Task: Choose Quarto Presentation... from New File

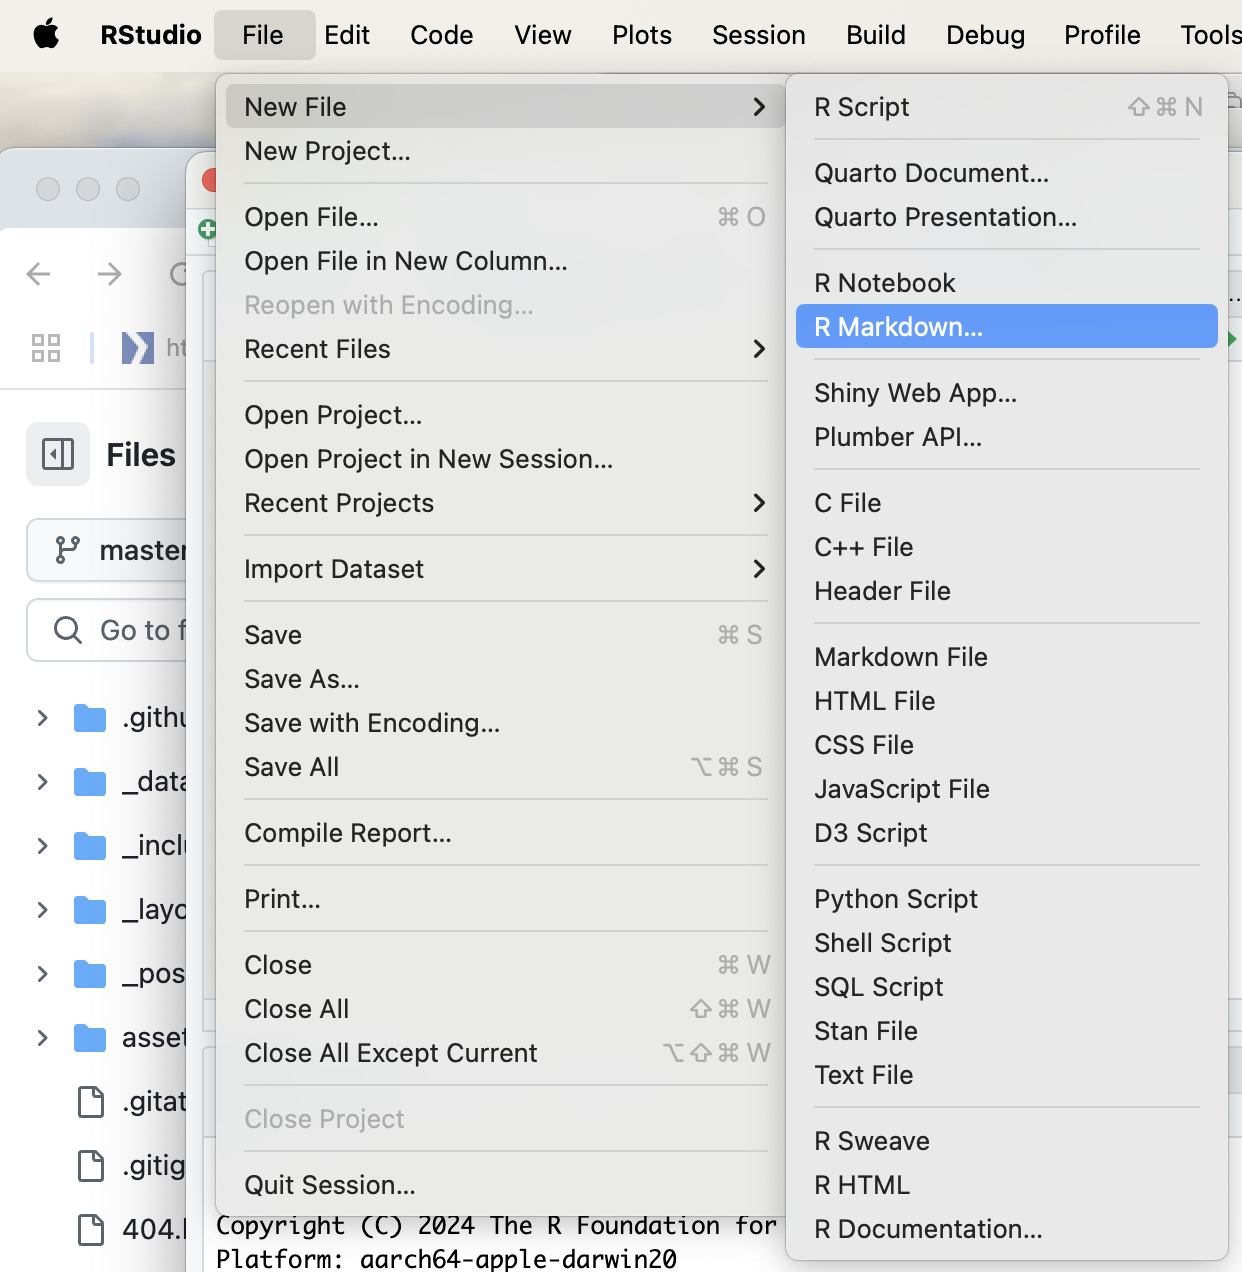Action: click(1007, 217)
